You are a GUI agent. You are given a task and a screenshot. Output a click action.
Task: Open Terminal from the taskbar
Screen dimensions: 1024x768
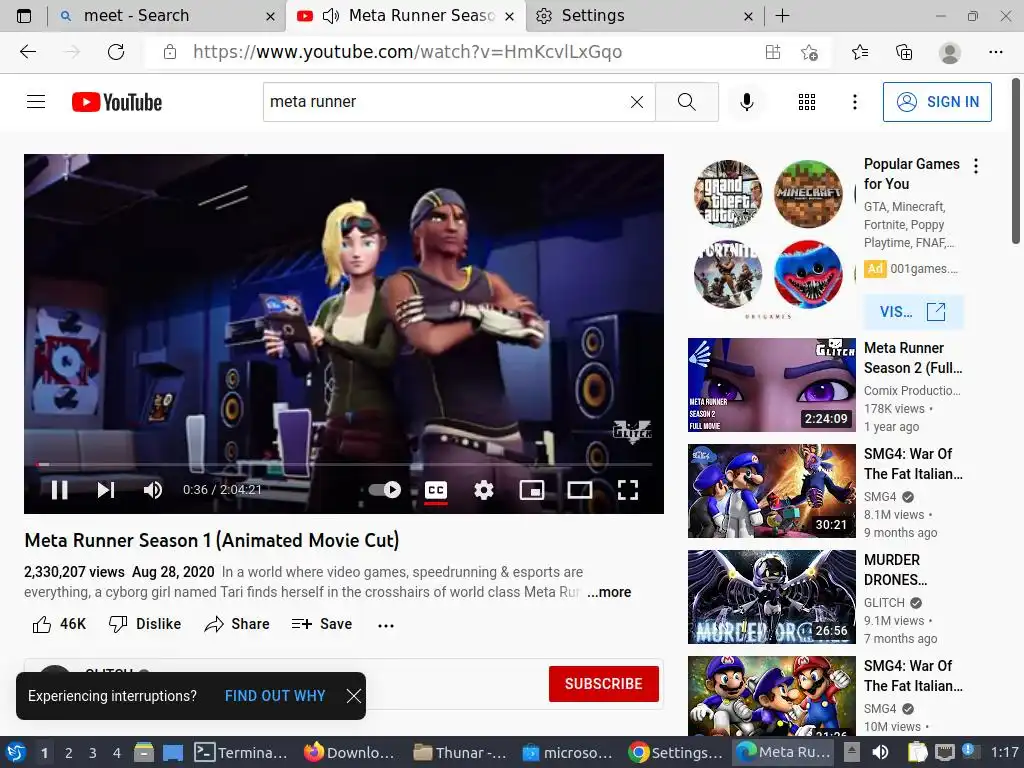(x=240, y=753)
